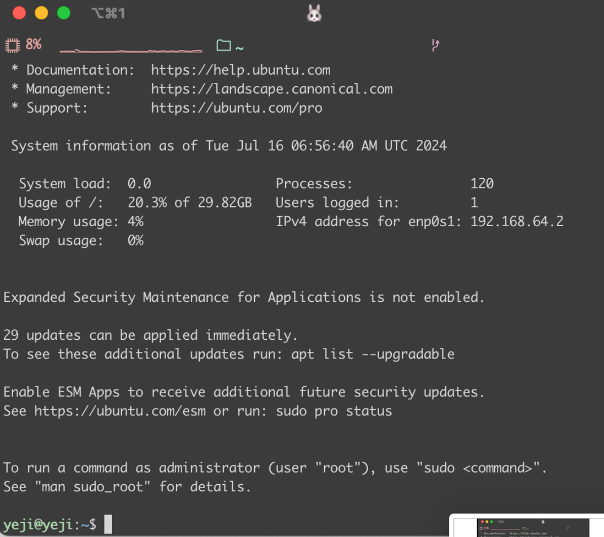Click the 8% CPU usage value

tap(34, 44)
